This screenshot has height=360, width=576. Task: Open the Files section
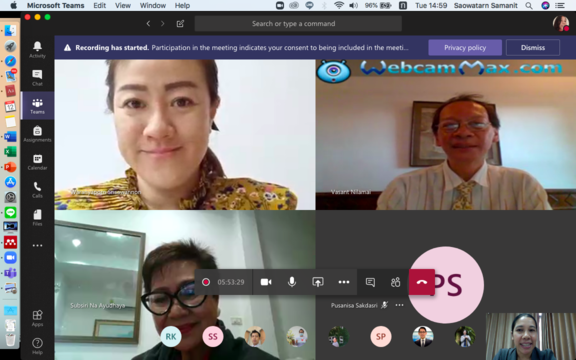pos(37,217)
